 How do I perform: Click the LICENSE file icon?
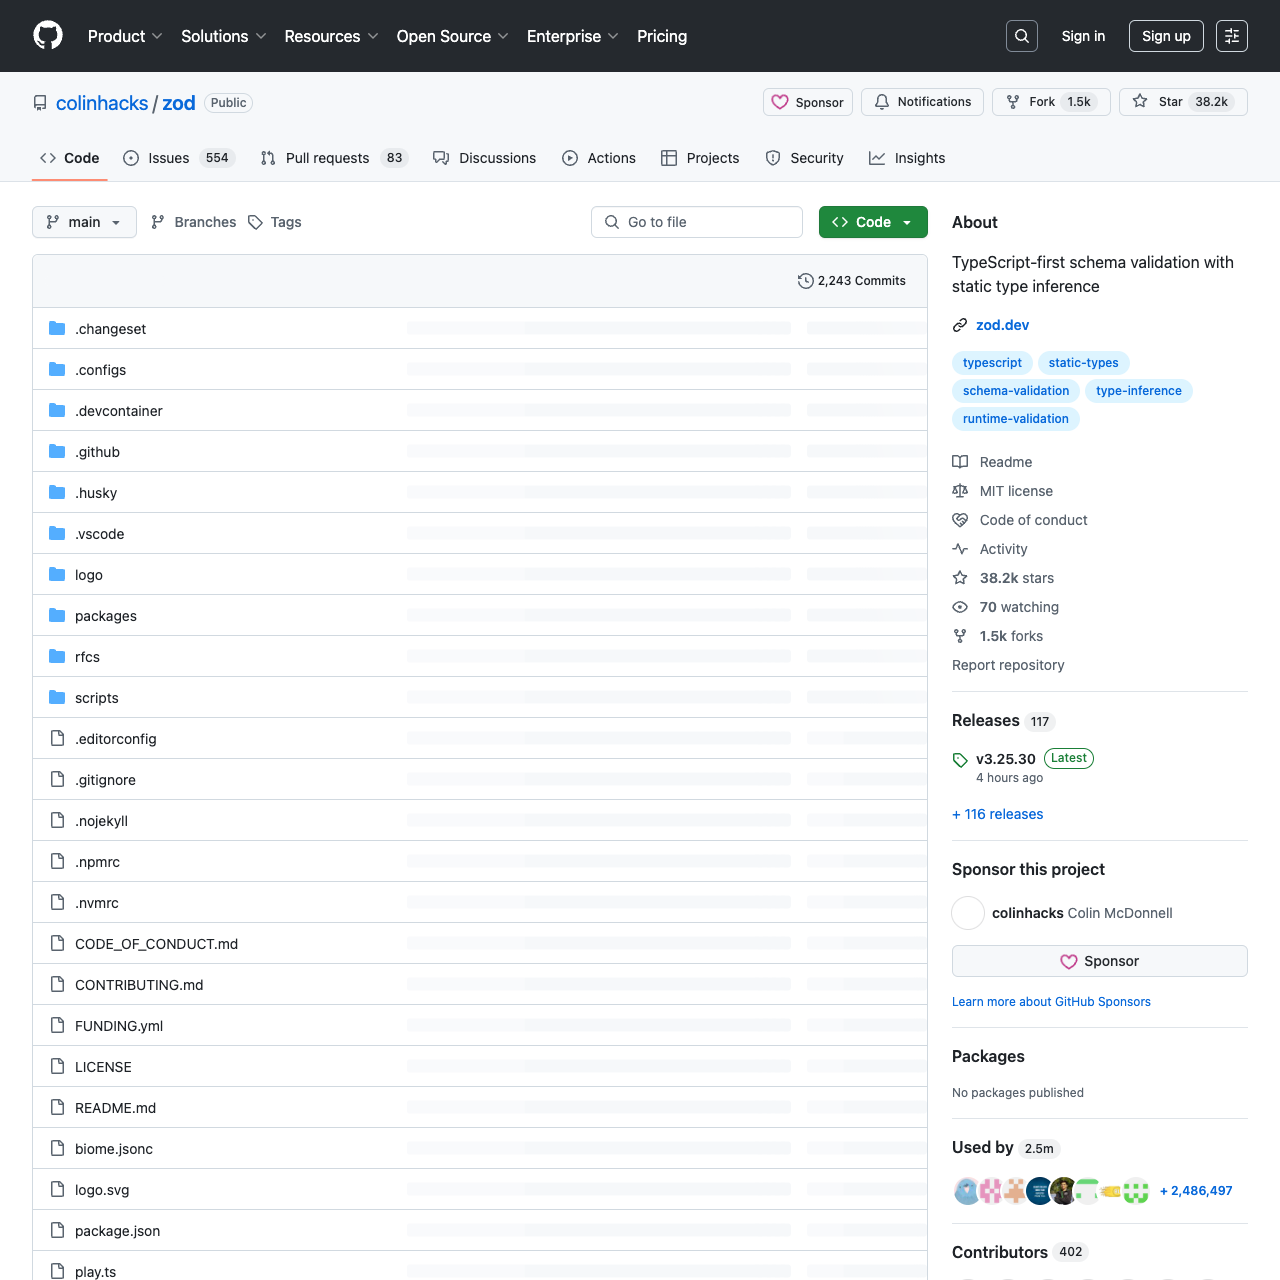point(57,1066)
